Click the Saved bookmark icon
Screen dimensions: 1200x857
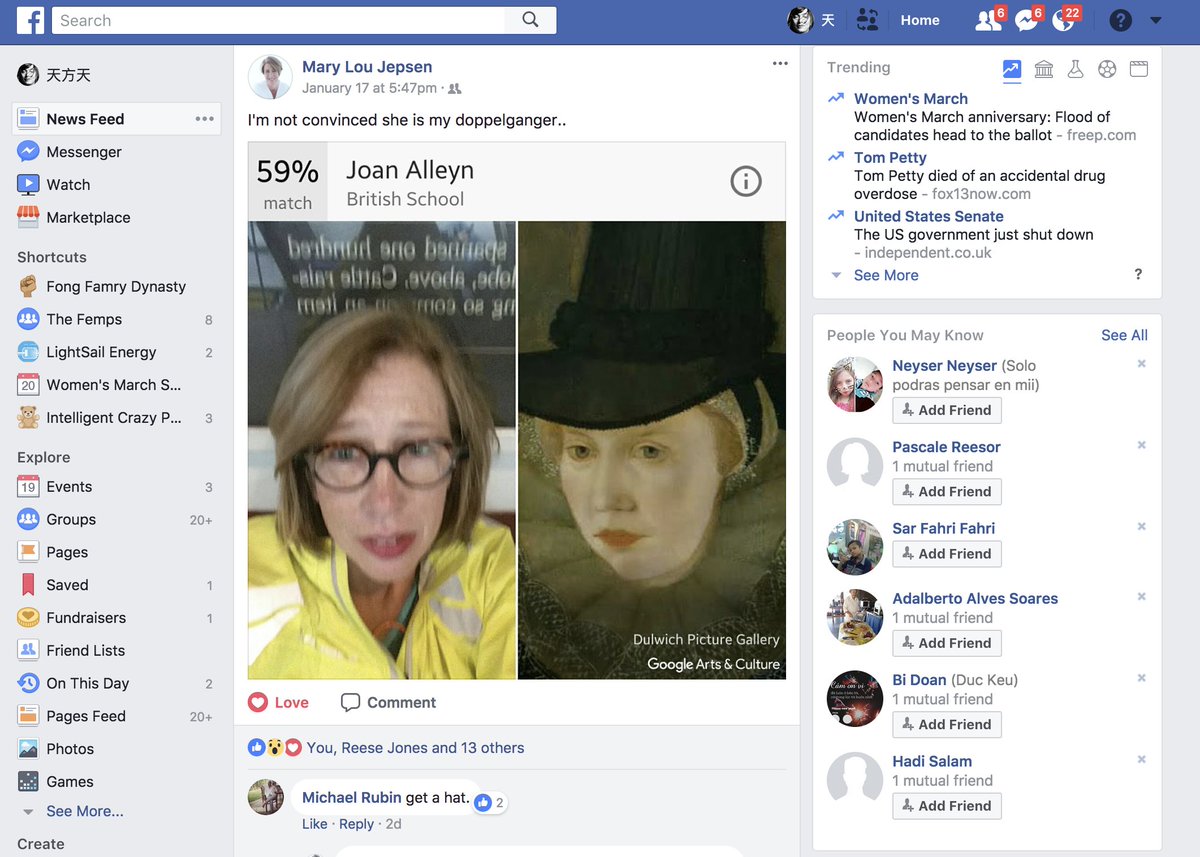(28, 586)
